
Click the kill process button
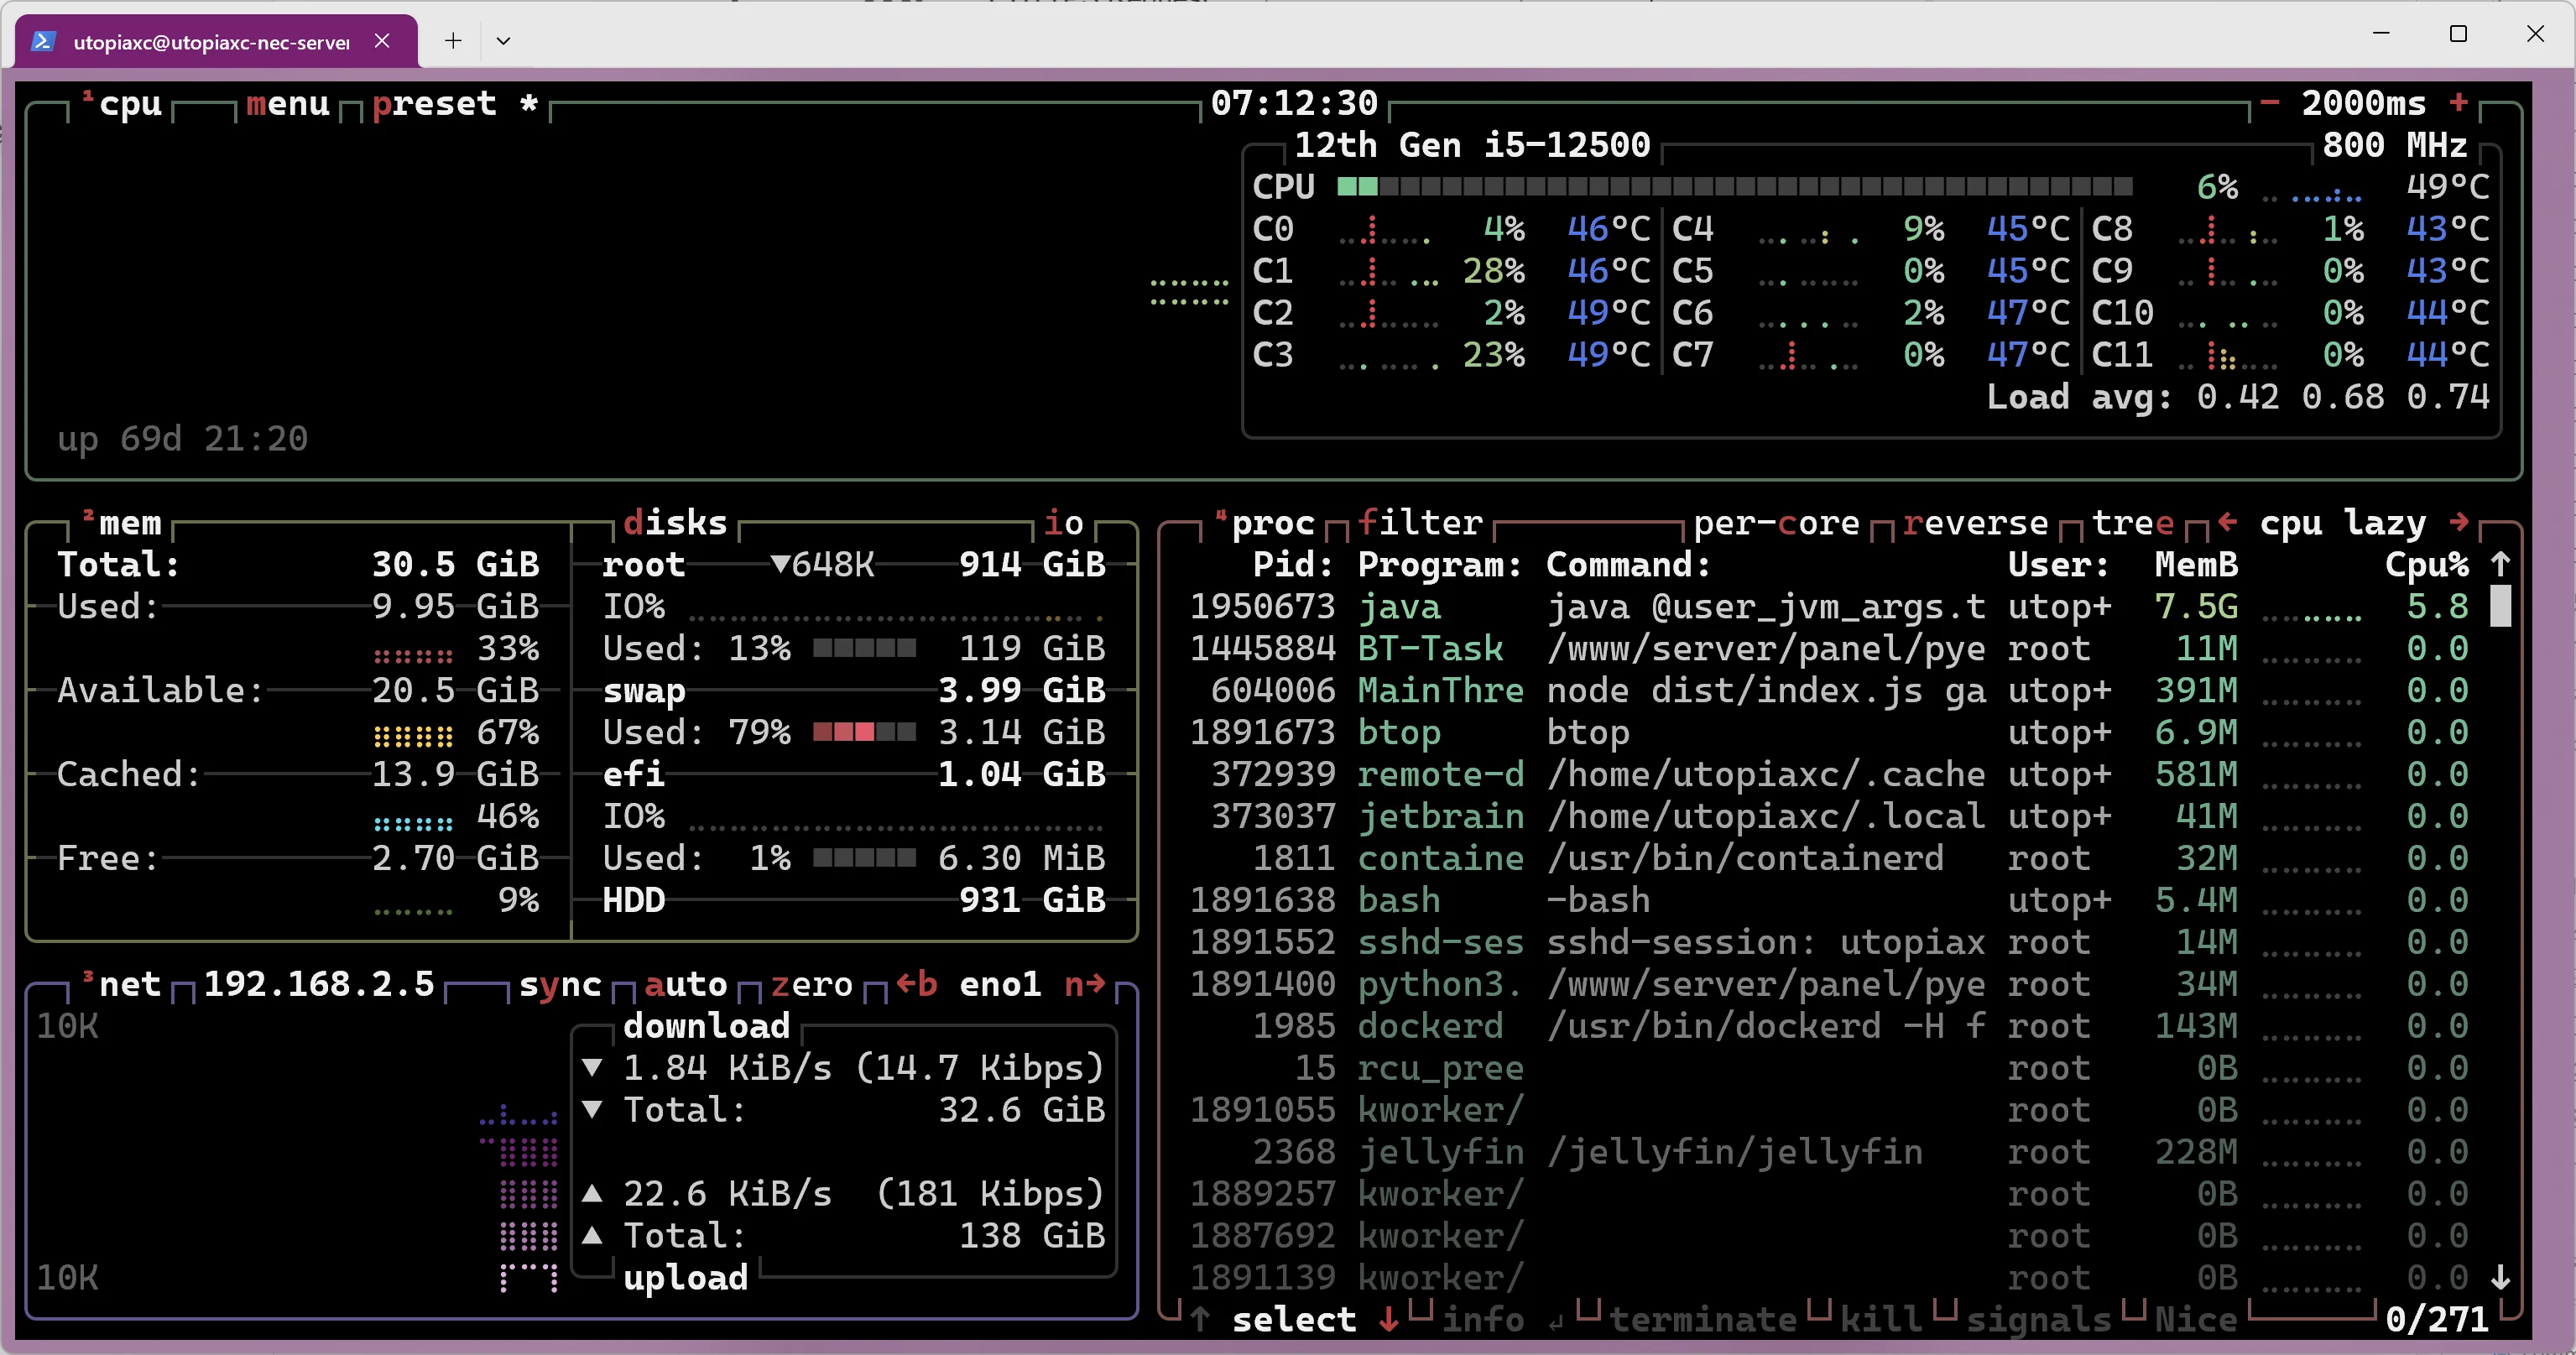tap(1881, 1319)
